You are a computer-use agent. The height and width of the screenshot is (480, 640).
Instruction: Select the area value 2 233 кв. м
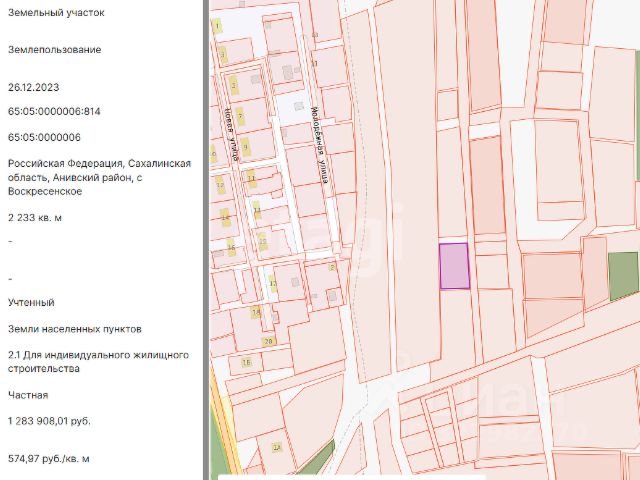[35, 218]
